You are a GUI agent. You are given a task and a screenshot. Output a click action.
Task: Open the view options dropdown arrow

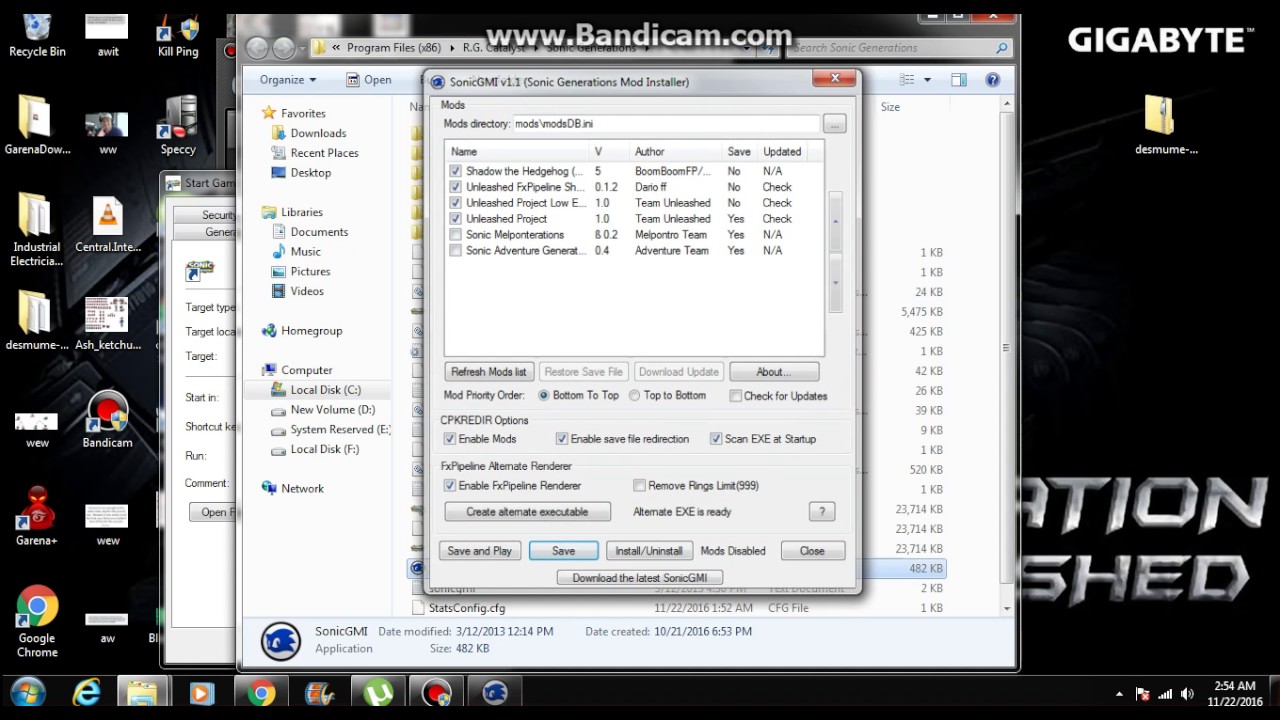point(927,80)
